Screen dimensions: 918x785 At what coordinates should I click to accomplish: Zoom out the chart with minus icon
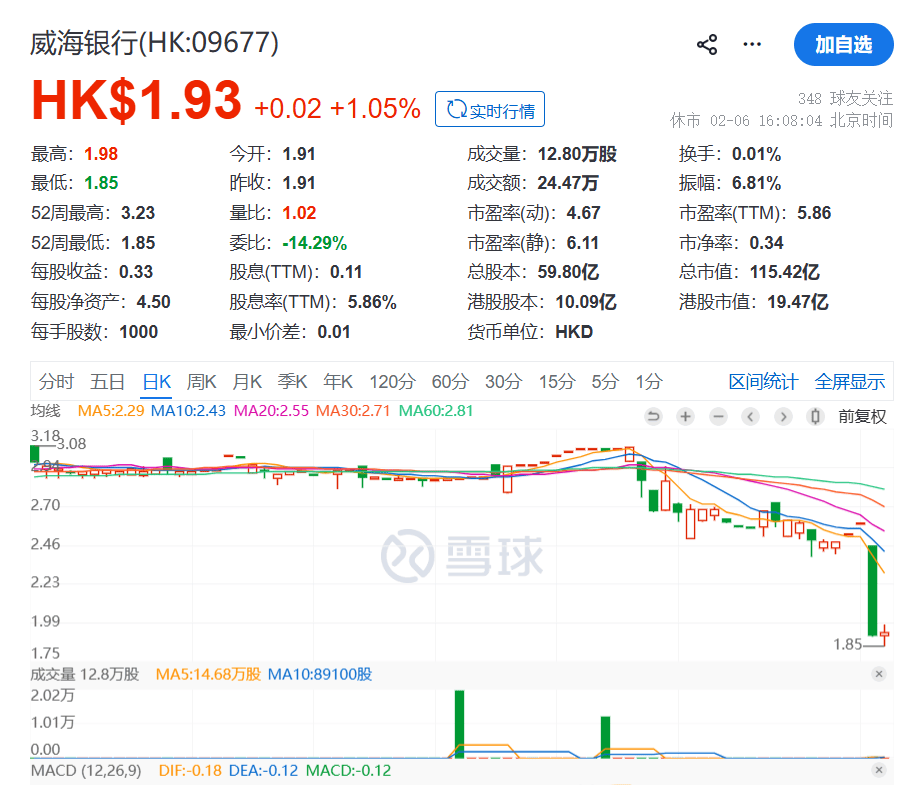[718, 417]
